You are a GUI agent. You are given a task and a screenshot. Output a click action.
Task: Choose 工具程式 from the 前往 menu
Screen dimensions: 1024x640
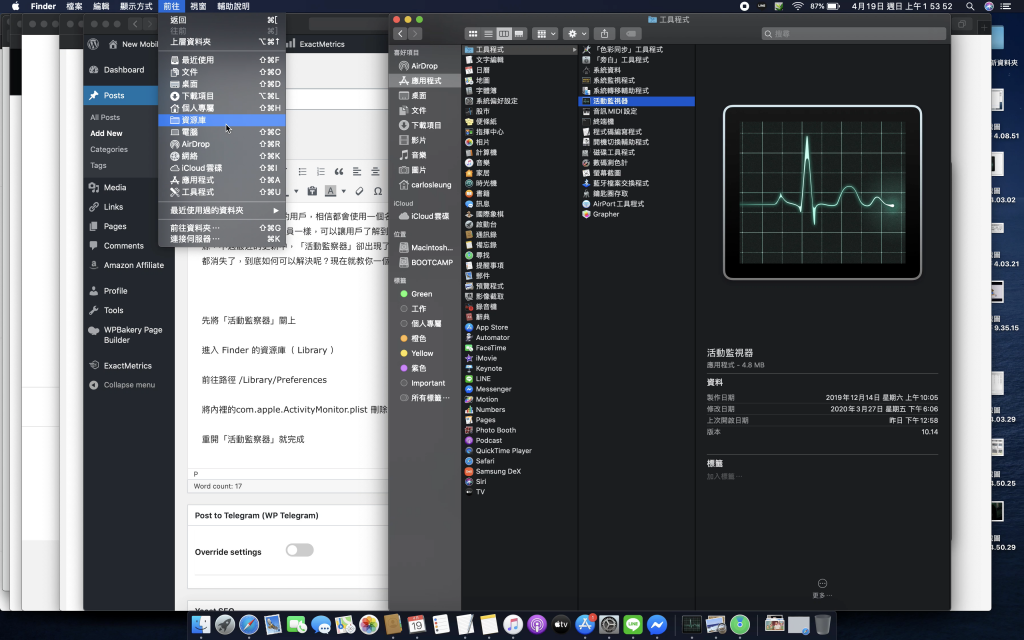[221, 192]
